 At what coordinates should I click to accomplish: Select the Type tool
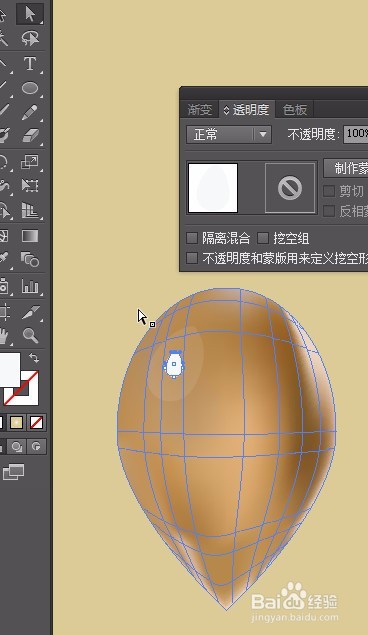click(30, 64)
